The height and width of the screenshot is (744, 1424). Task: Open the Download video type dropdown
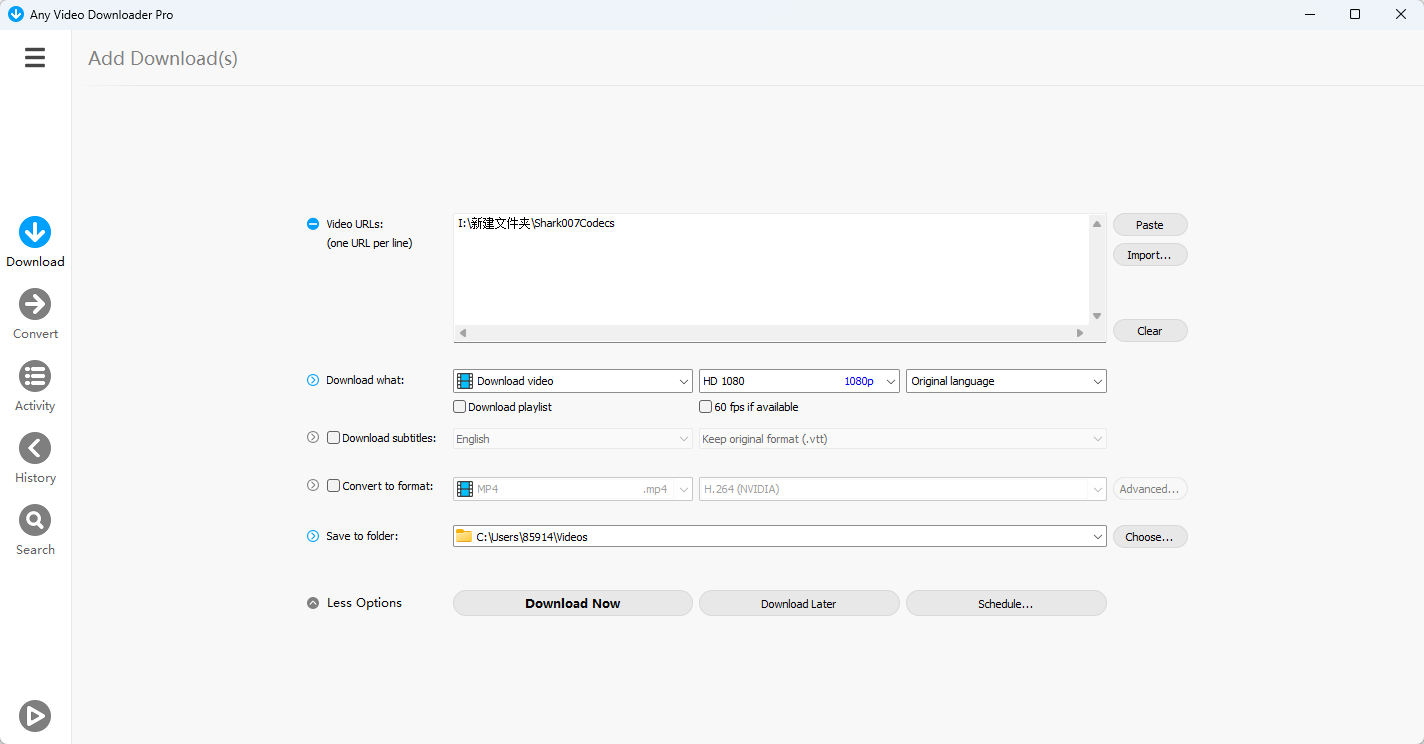(573, 381)
